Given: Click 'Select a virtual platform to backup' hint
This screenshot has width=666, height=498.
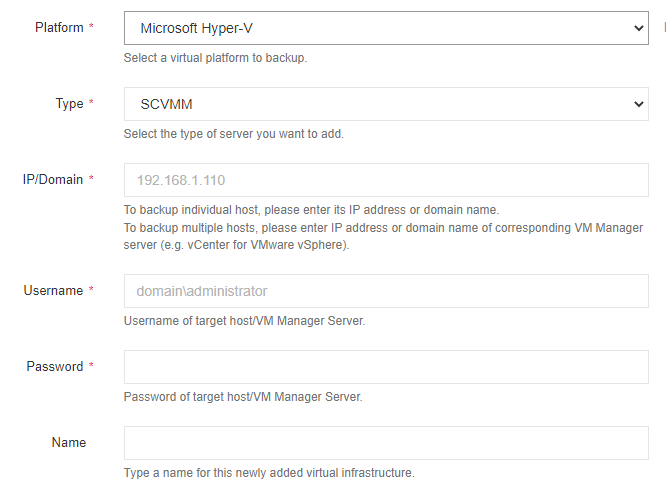Looking at the screenshot, I should coord(215,58).
